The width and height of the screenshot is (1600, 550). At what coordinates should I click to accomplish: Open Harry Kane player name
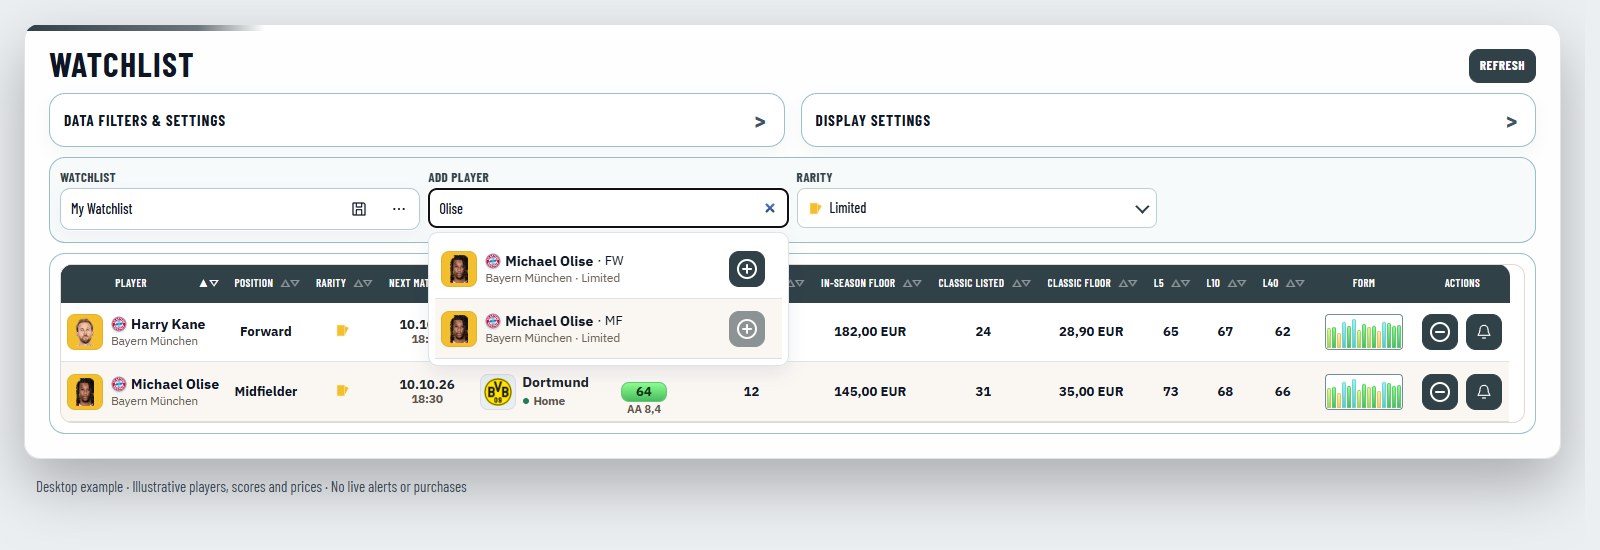[x=168, y=325]
